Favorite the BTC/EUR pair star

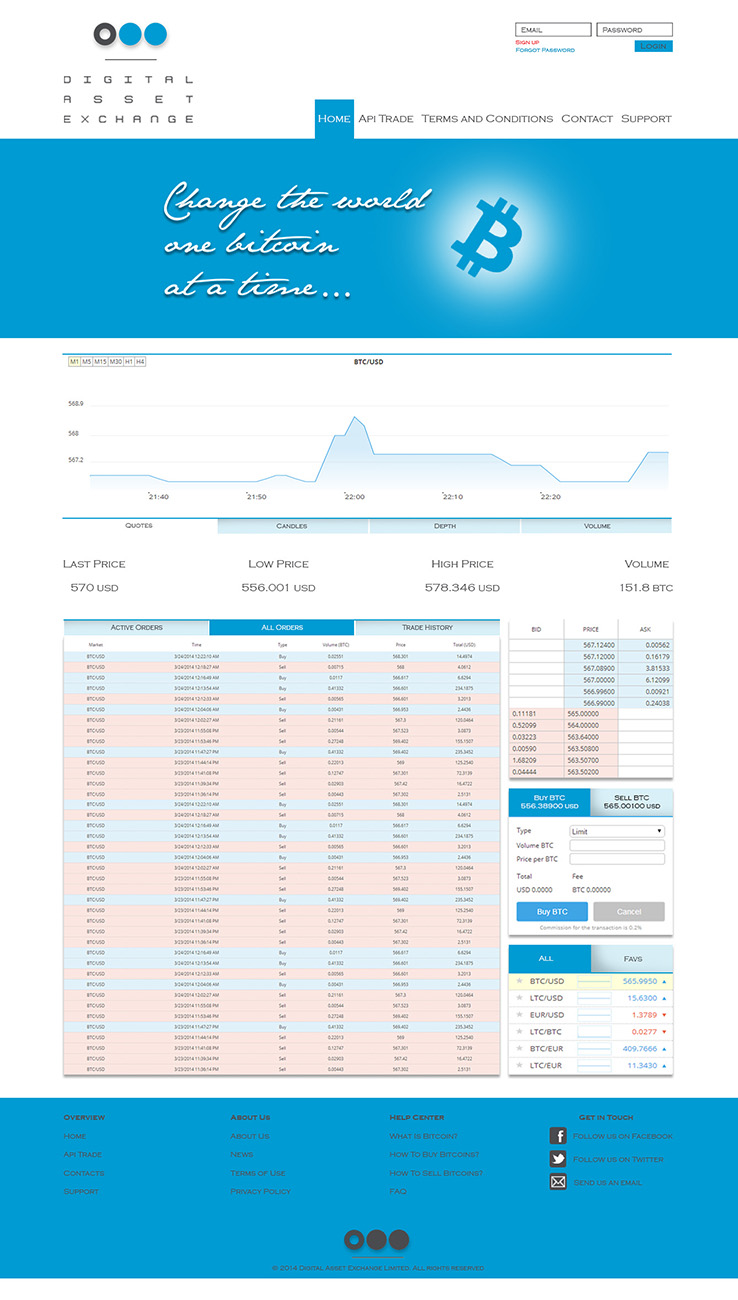tap(519, 1048)
